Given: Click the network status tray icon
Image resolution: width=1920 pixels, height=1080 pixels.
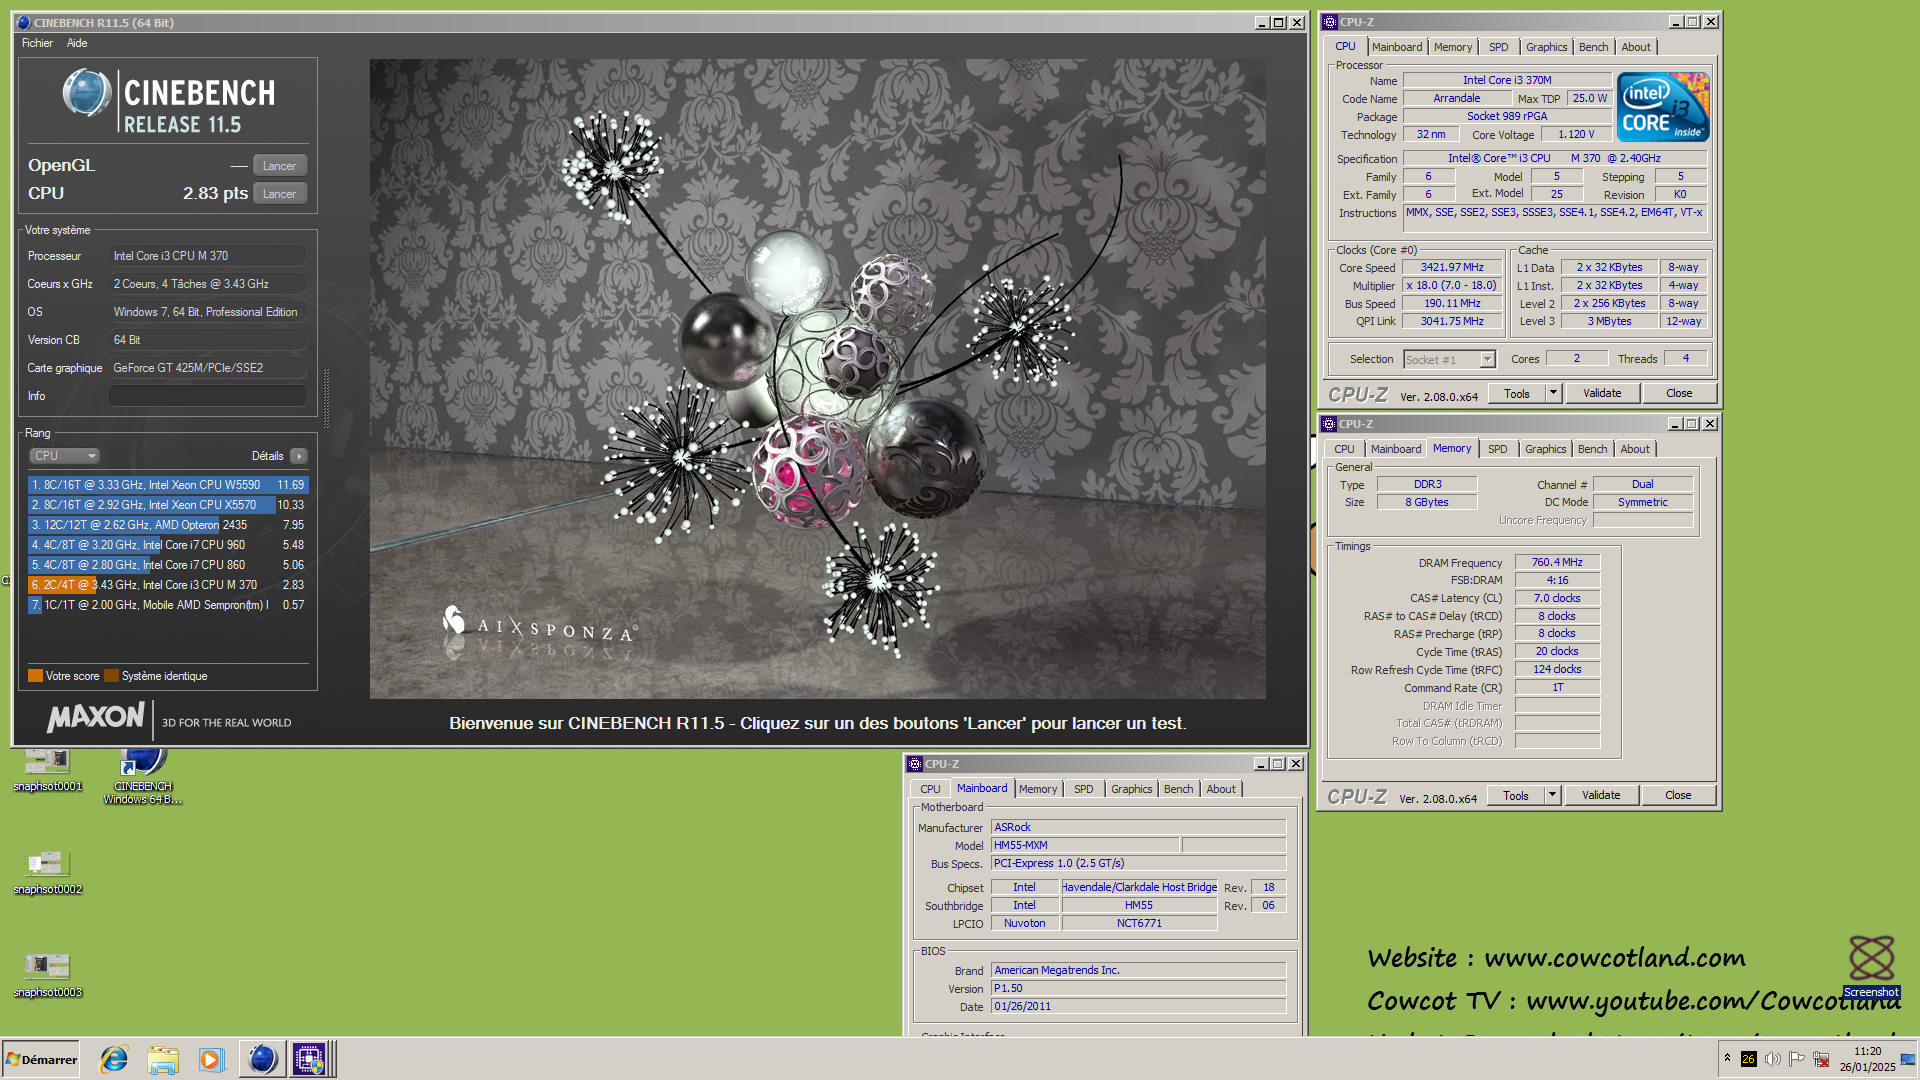Looking at the screenshot, I should click(1821, 1059).
